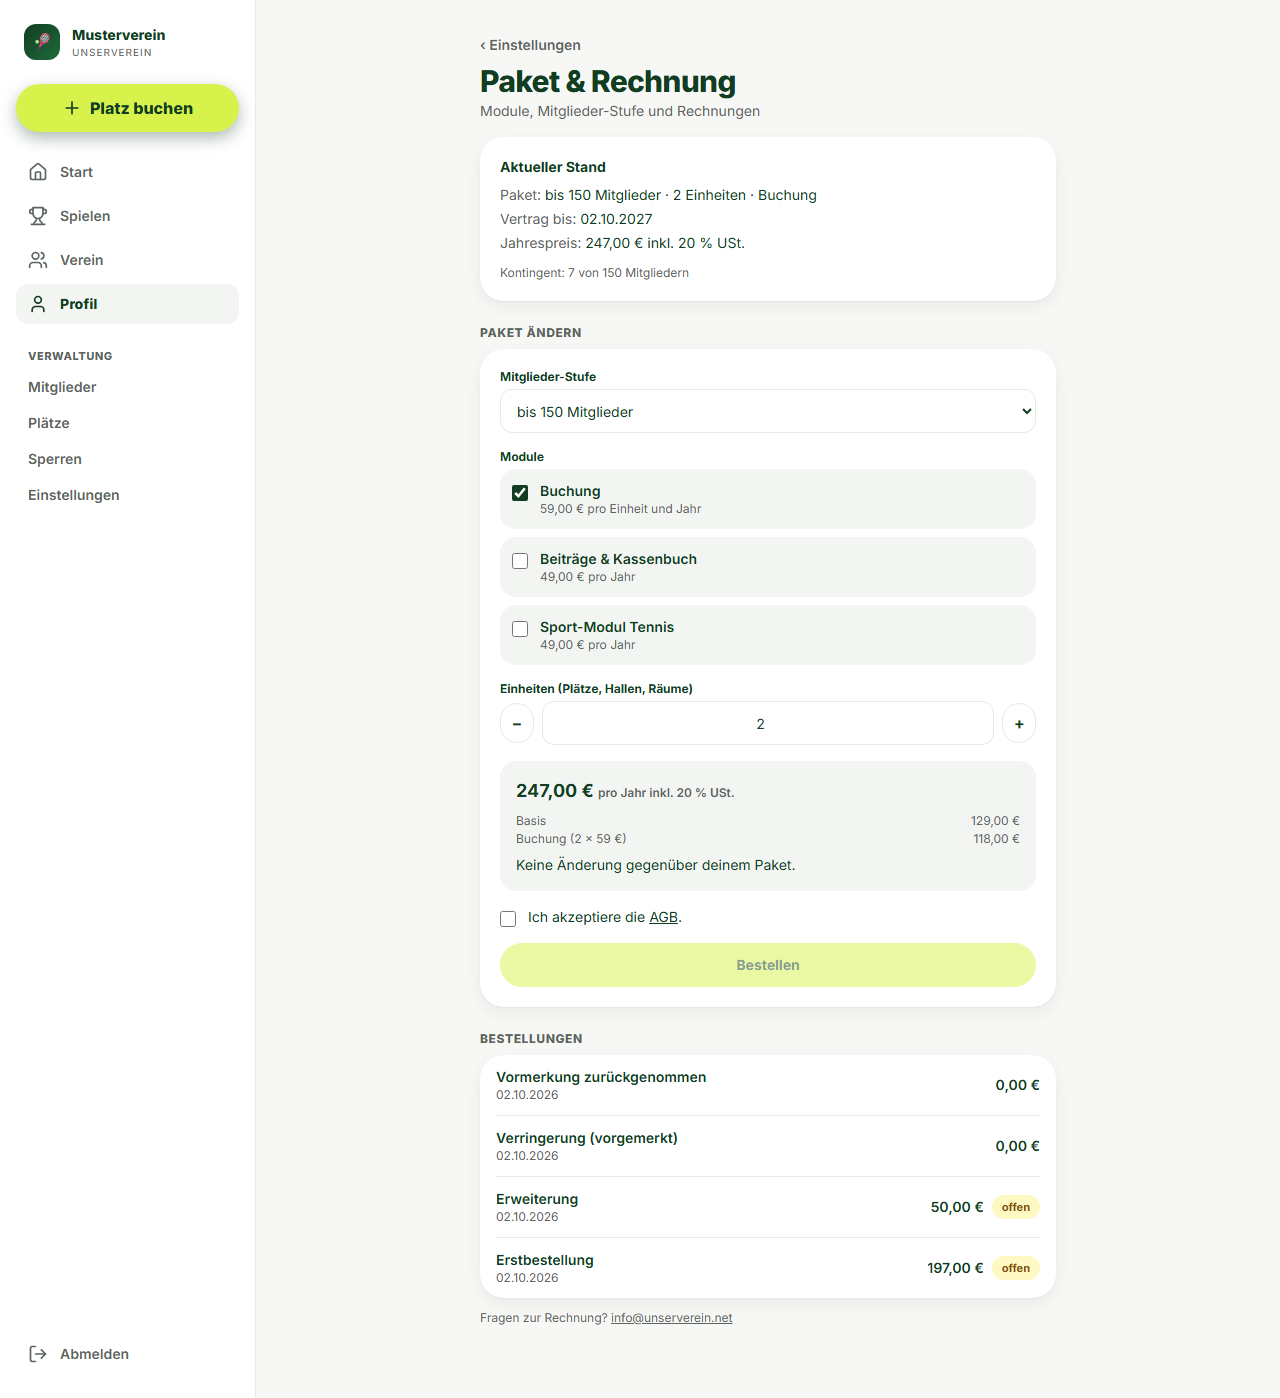This screenshot has width=1280, height=1398.
Task: Increase Einheiten with the plus button
Action: tap(1019, 723)
